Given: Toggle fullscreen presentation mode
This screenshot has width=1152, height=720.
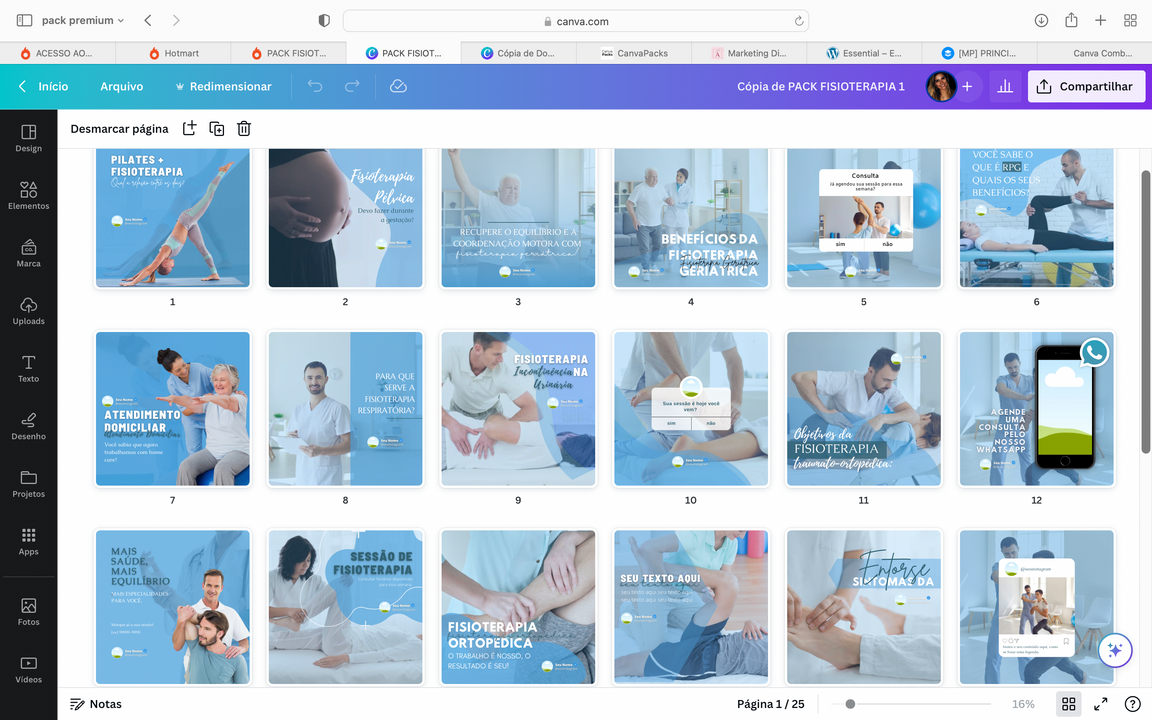Looking at the screenshot, I should 1100,704.
